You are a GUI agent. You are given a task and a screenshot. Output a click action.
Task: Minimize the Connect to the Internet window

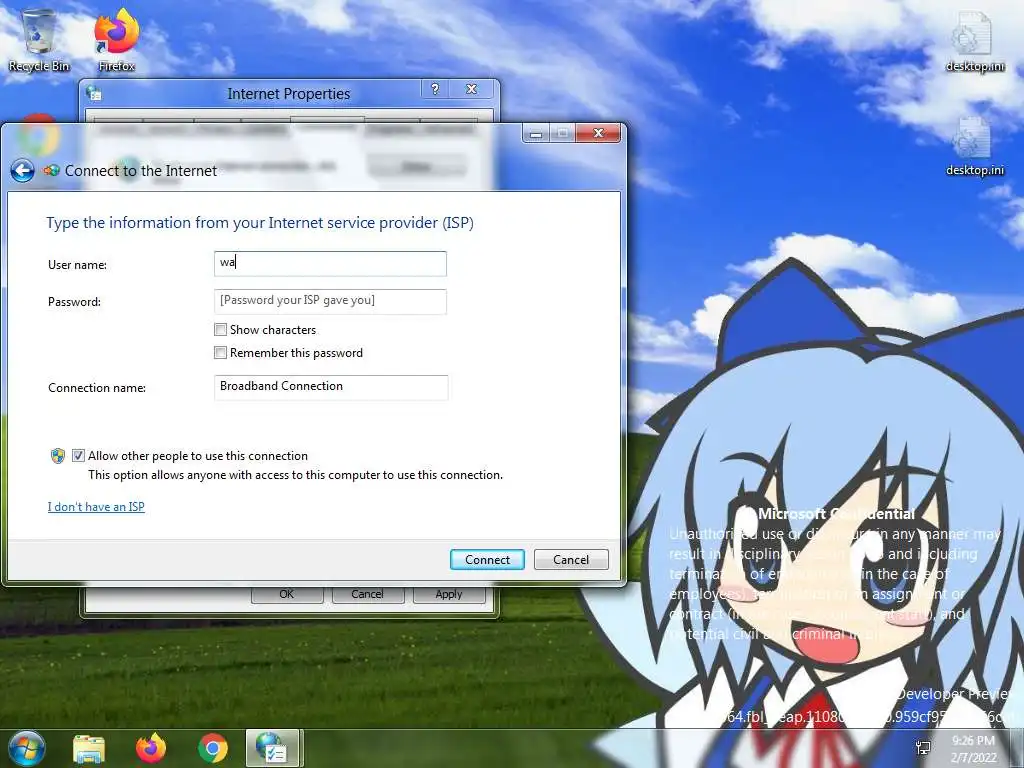[x=536, y=133]
